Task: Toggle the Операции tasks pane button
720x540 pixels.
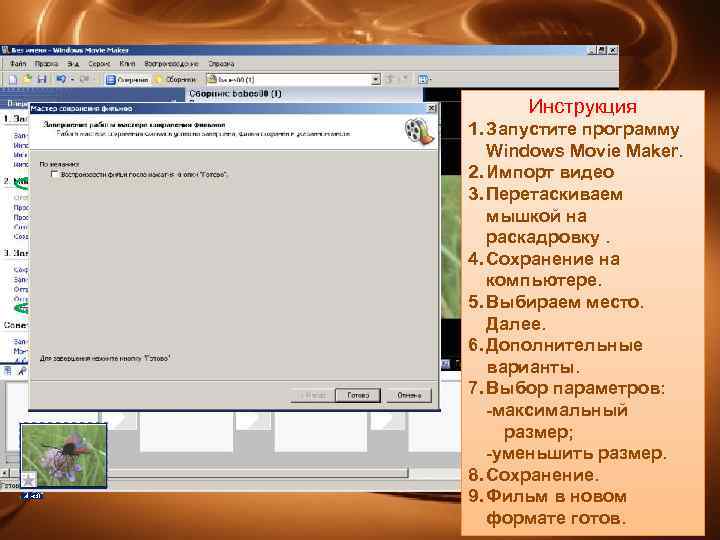Action: pos(127,79)
